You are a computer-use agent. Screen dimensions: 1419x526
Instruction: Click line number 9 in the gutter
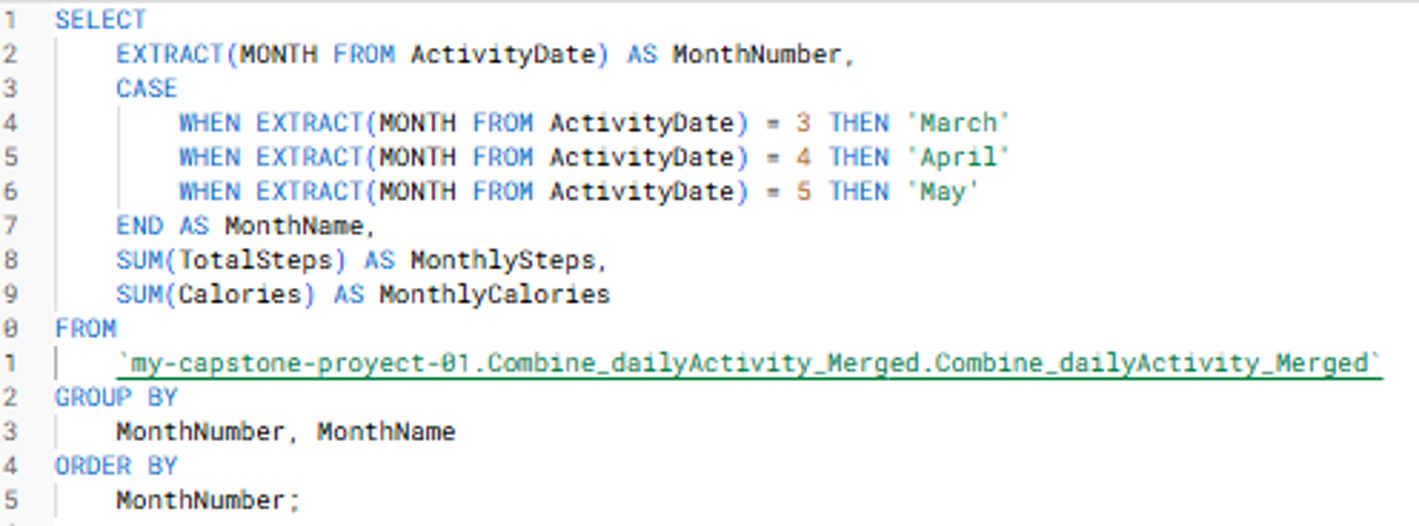(10, 294)
